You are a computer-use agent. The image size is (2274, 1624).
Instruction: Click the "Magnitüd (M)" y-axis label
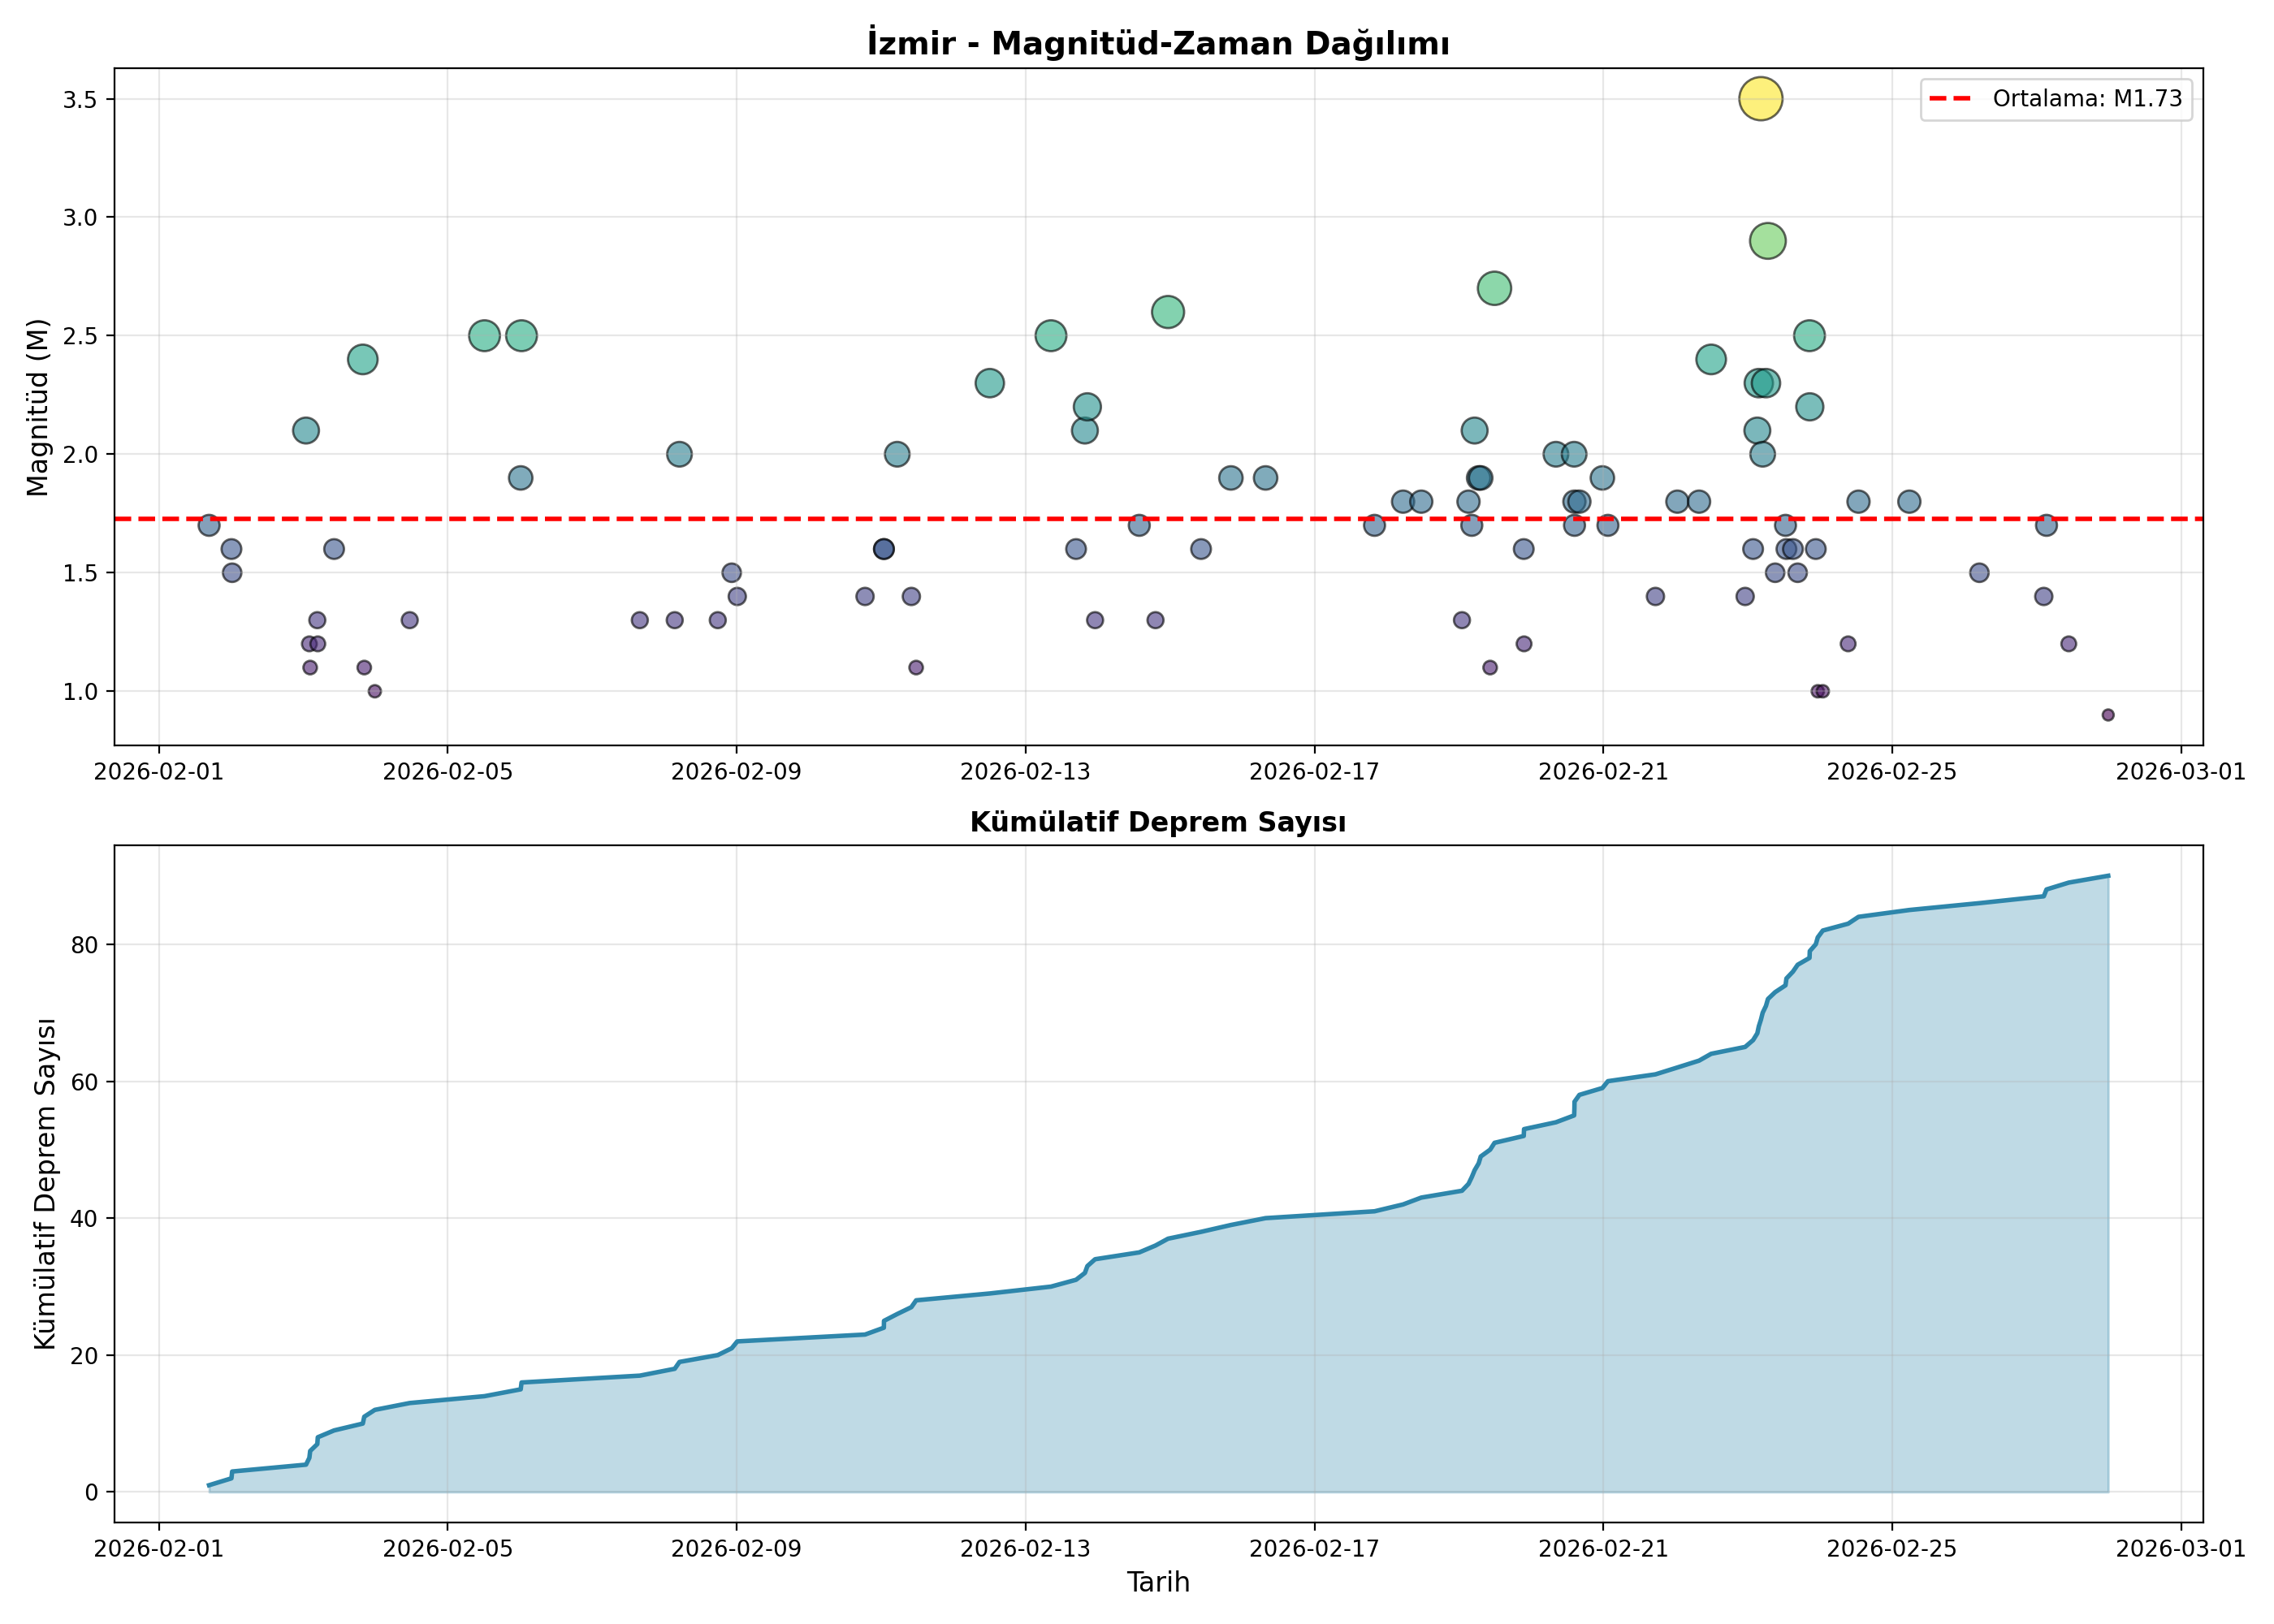[x=38, y=407]
